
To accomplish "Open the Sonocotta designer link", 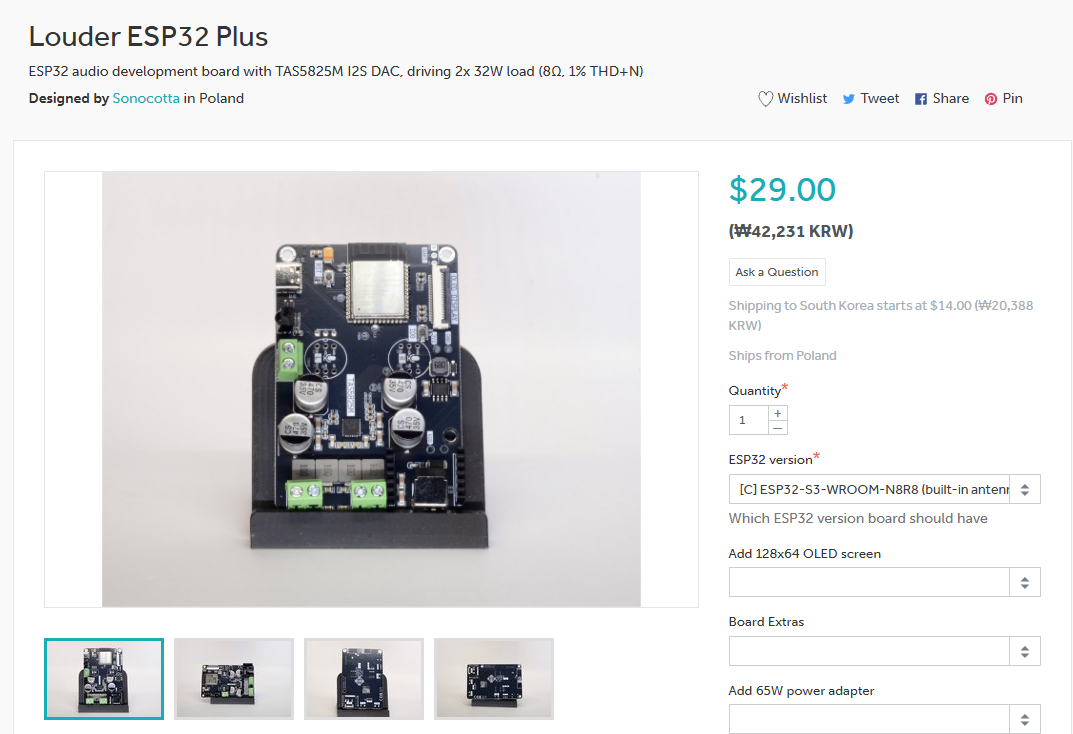I will [x=146, y=99].
